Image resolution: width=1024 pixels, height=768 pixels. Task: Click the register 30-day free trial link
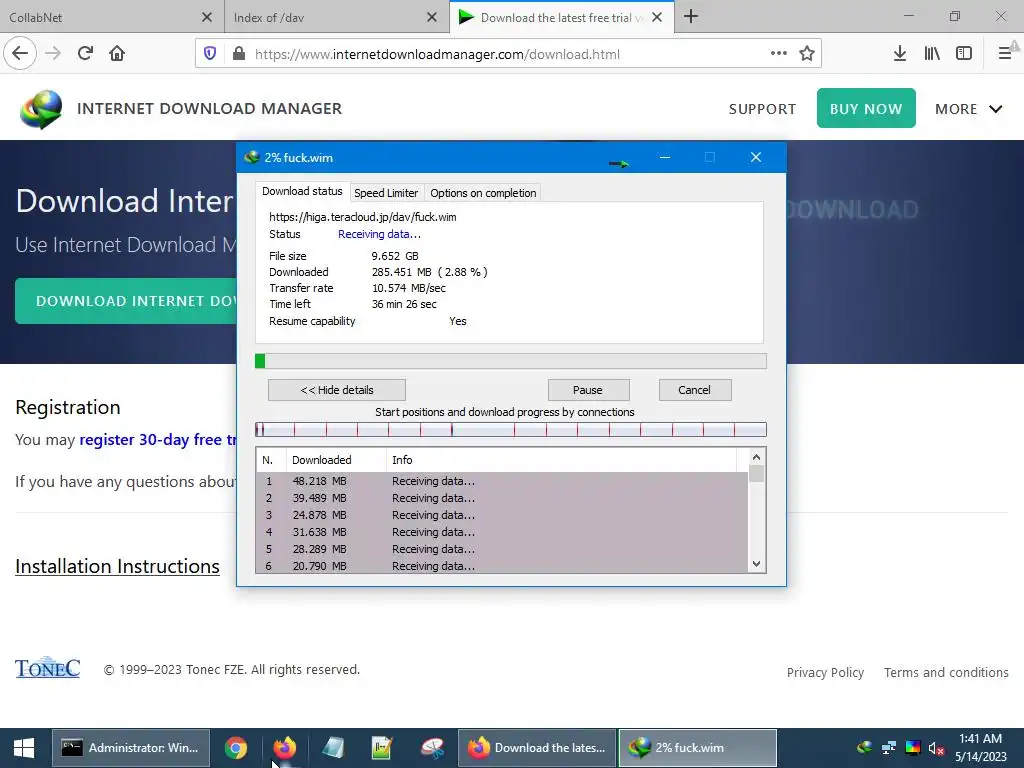tap(157, 440)
